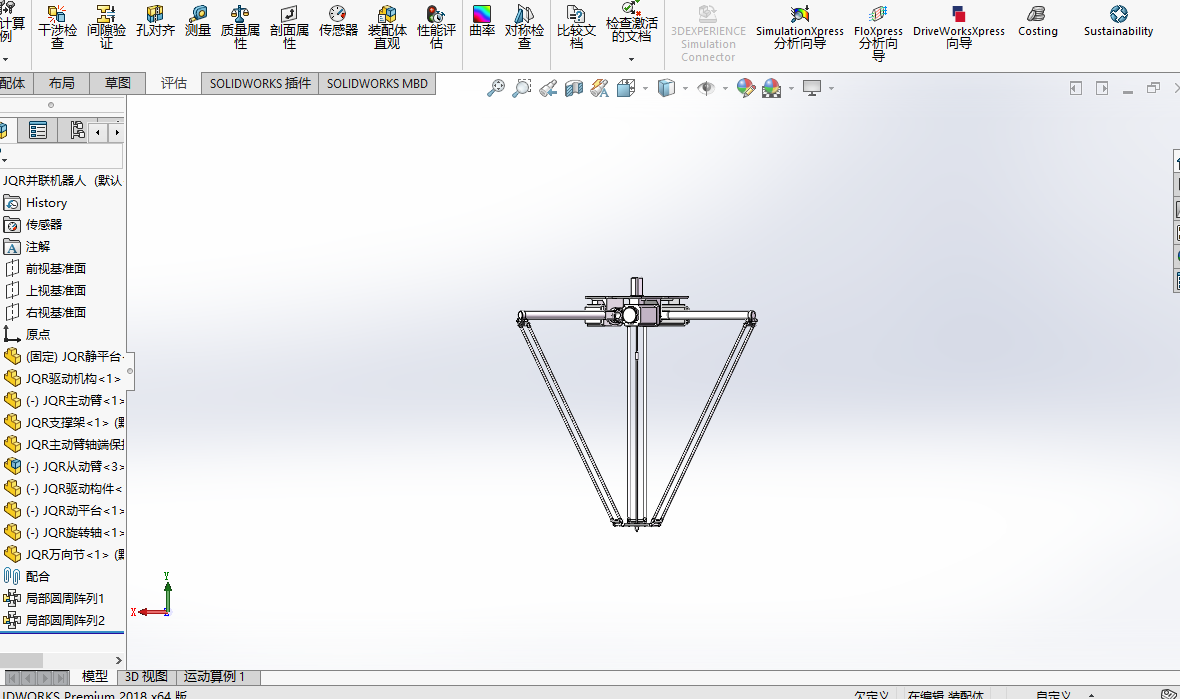Select the Measure tool (测量)
Viewport: 1180px width, 699px height.
click(198, 21)
